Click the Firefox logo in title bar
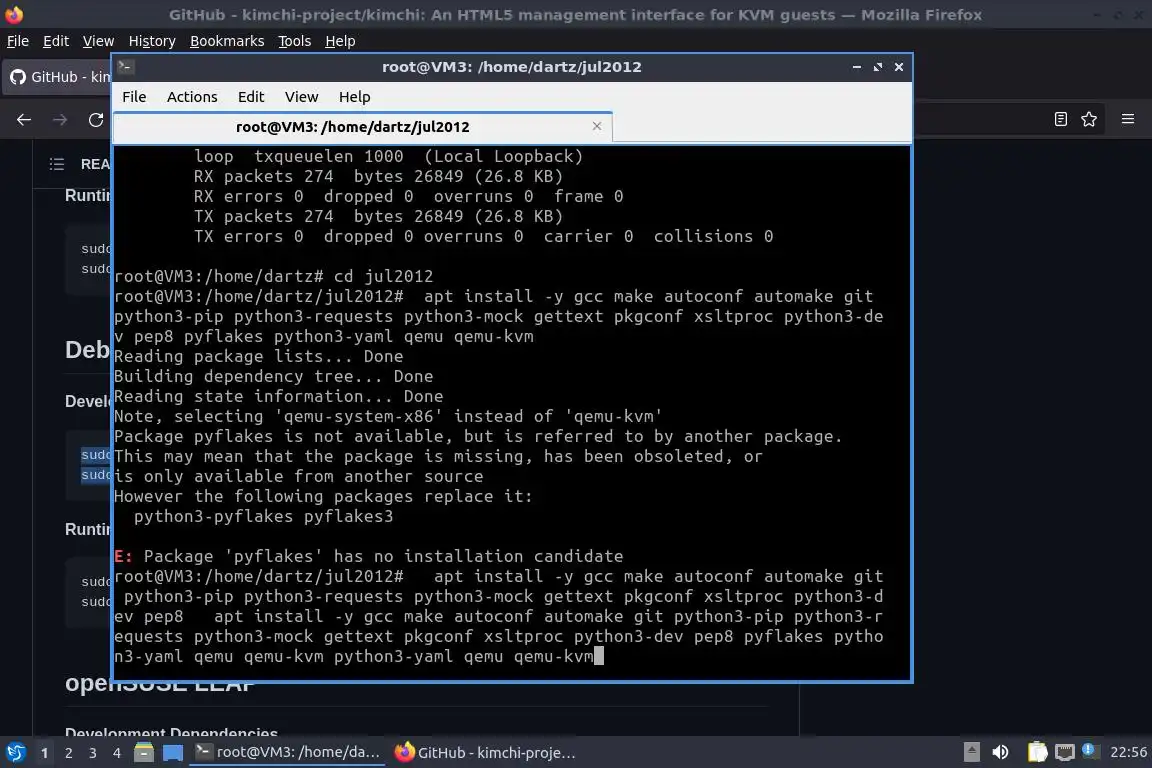1152x768 pixels. 14,14
